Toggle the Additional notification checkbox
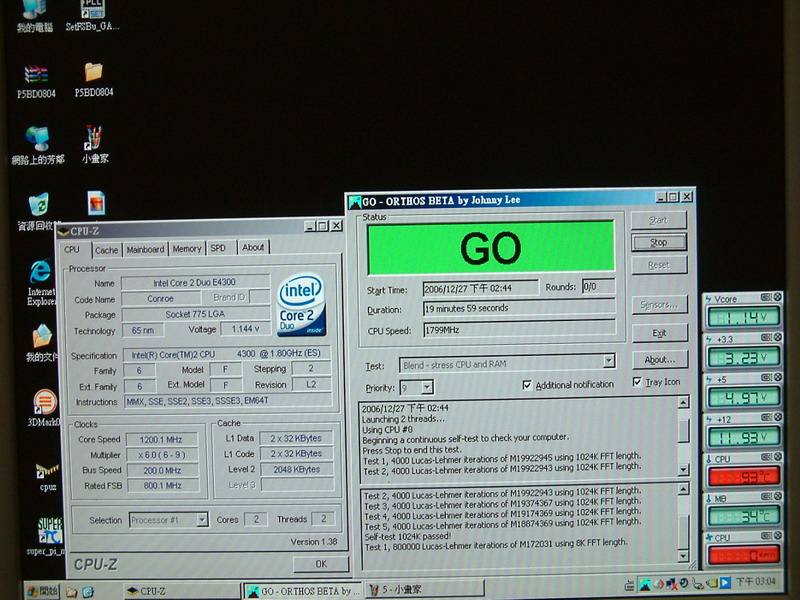 pyautogui.click(x=527, y=385)
